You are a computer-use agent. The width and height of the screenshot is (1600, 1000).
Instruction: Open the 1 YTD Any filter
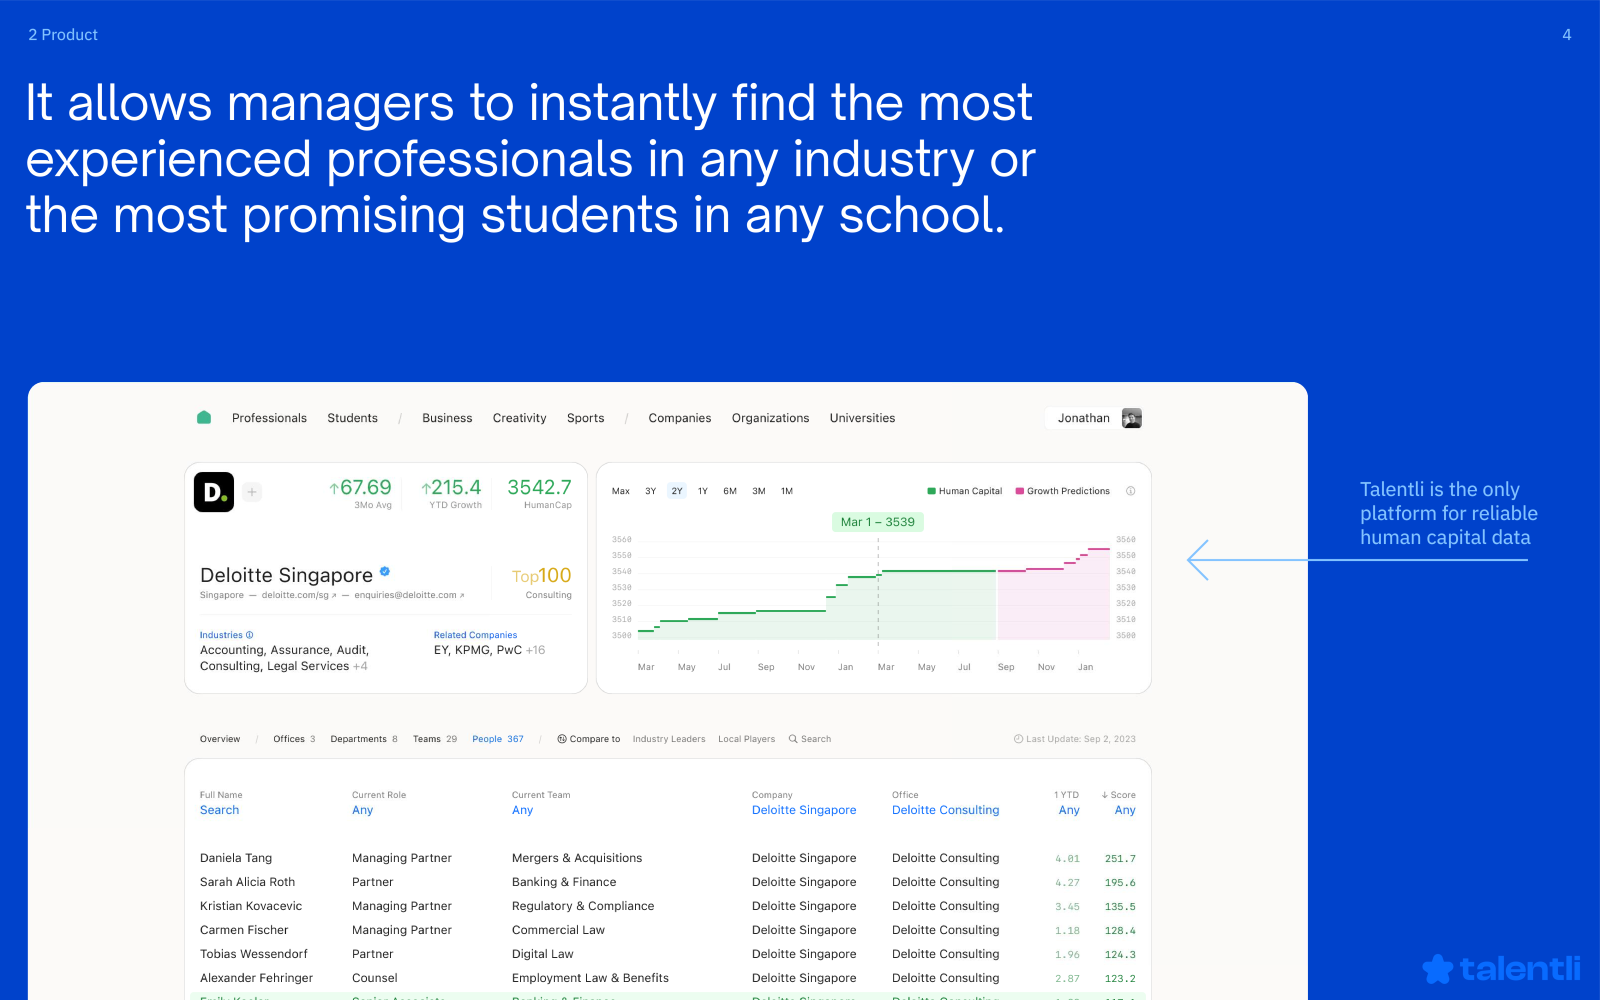click(x=1069, y=810)
